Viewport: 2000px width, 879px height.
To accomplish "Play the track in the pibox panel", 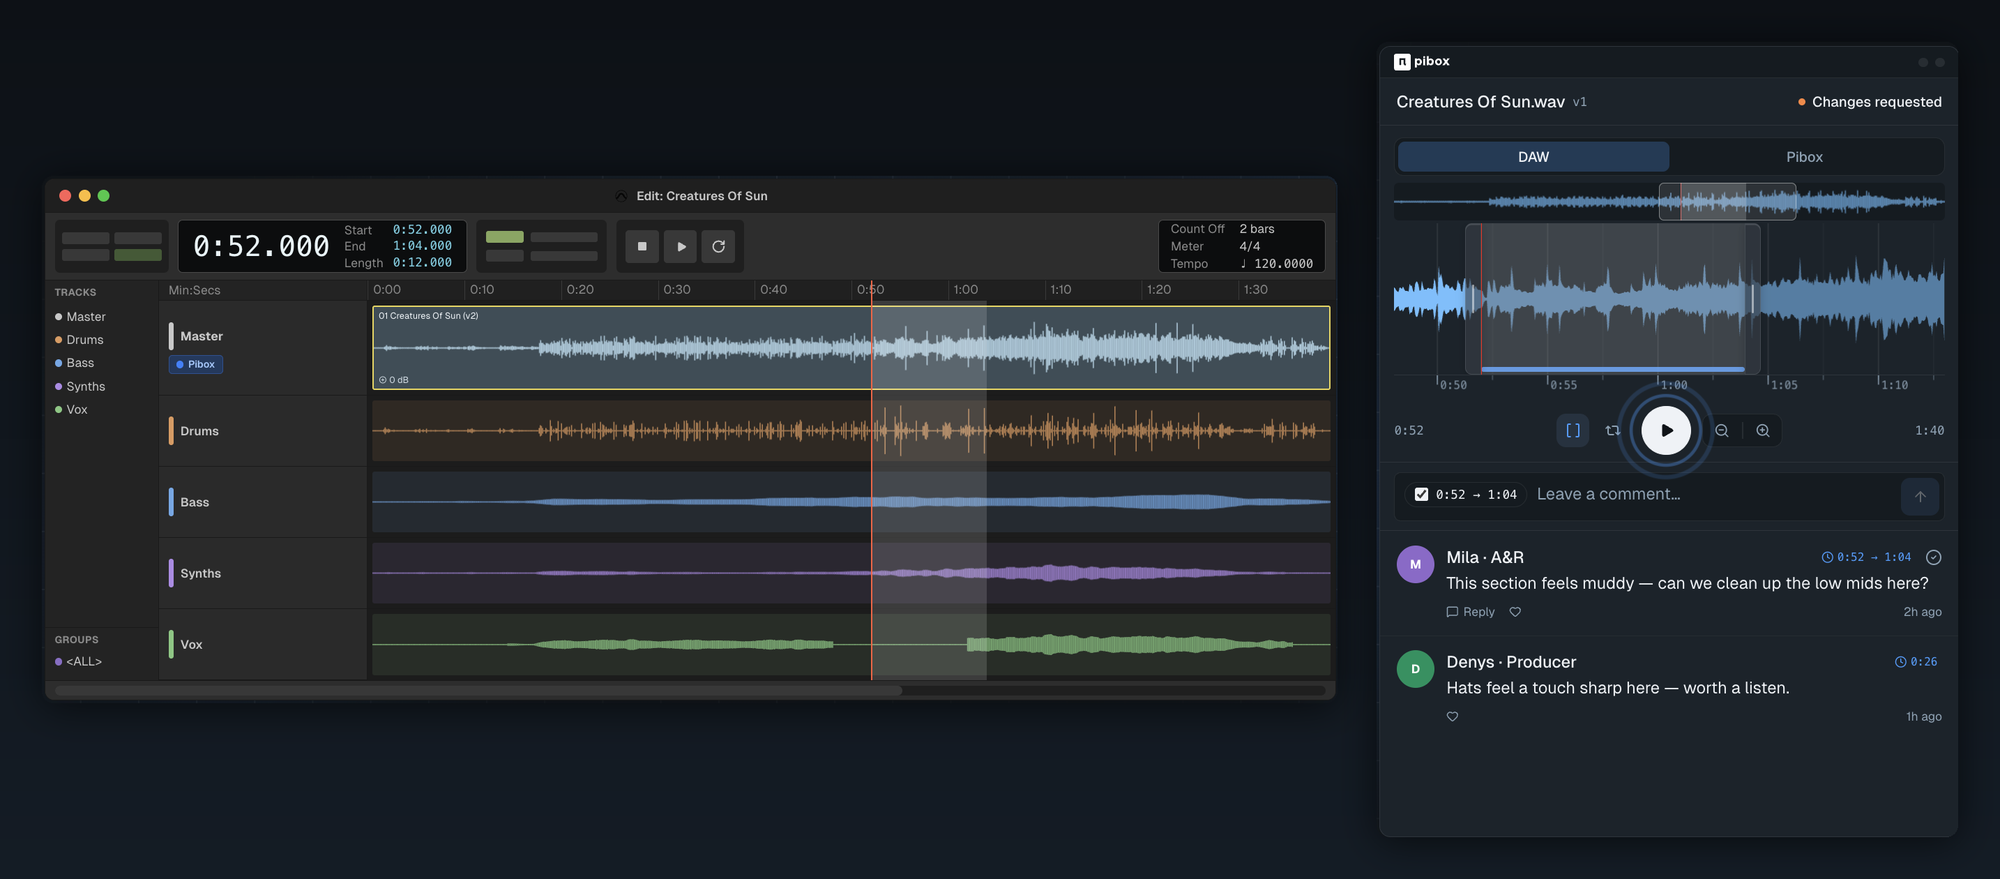I will click(1666, 430).
